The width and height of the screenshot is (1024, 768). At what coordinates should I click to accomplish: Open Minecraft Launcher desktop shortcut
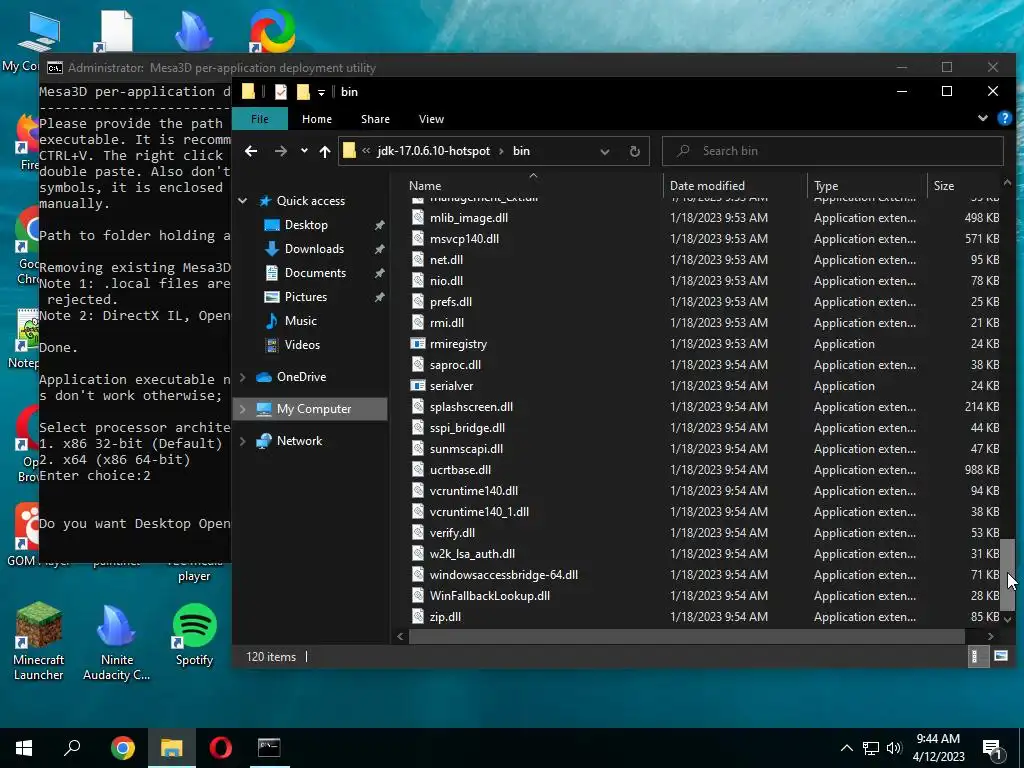pos(39,641)
